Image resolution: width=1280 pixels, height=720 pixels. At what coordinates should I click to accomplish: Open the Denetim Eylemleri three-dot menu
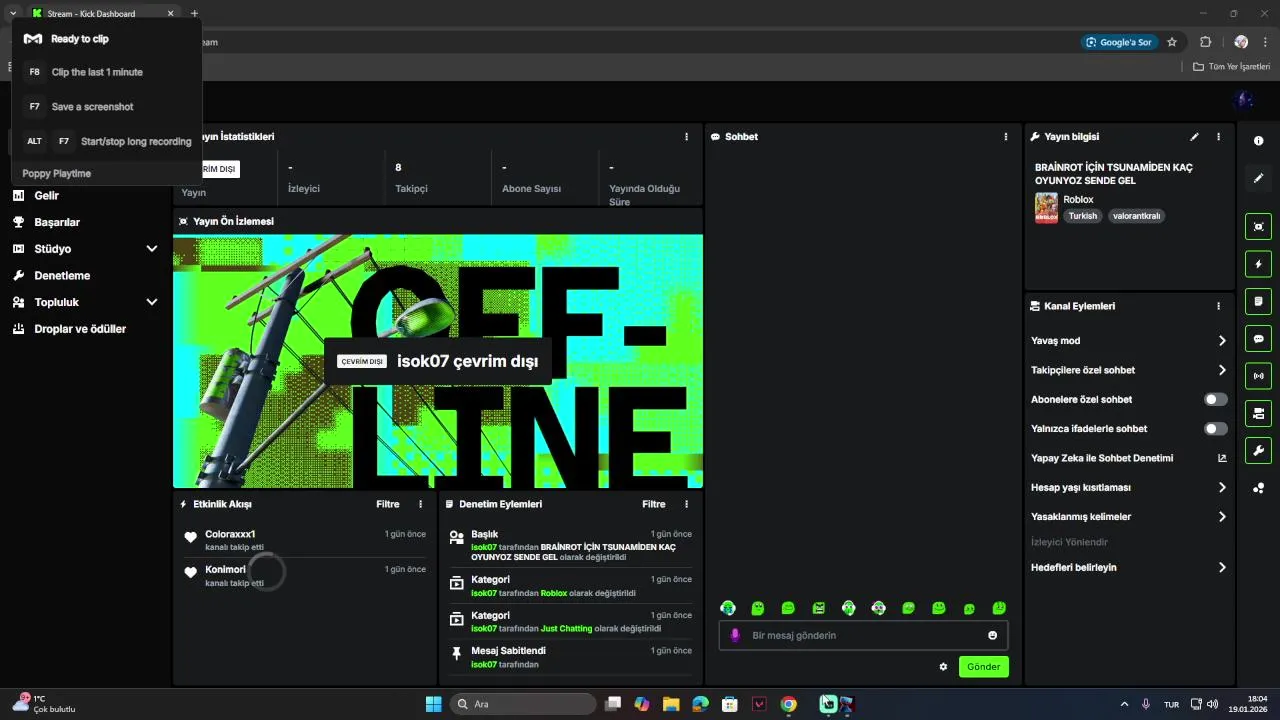click(x=686, y=504)
